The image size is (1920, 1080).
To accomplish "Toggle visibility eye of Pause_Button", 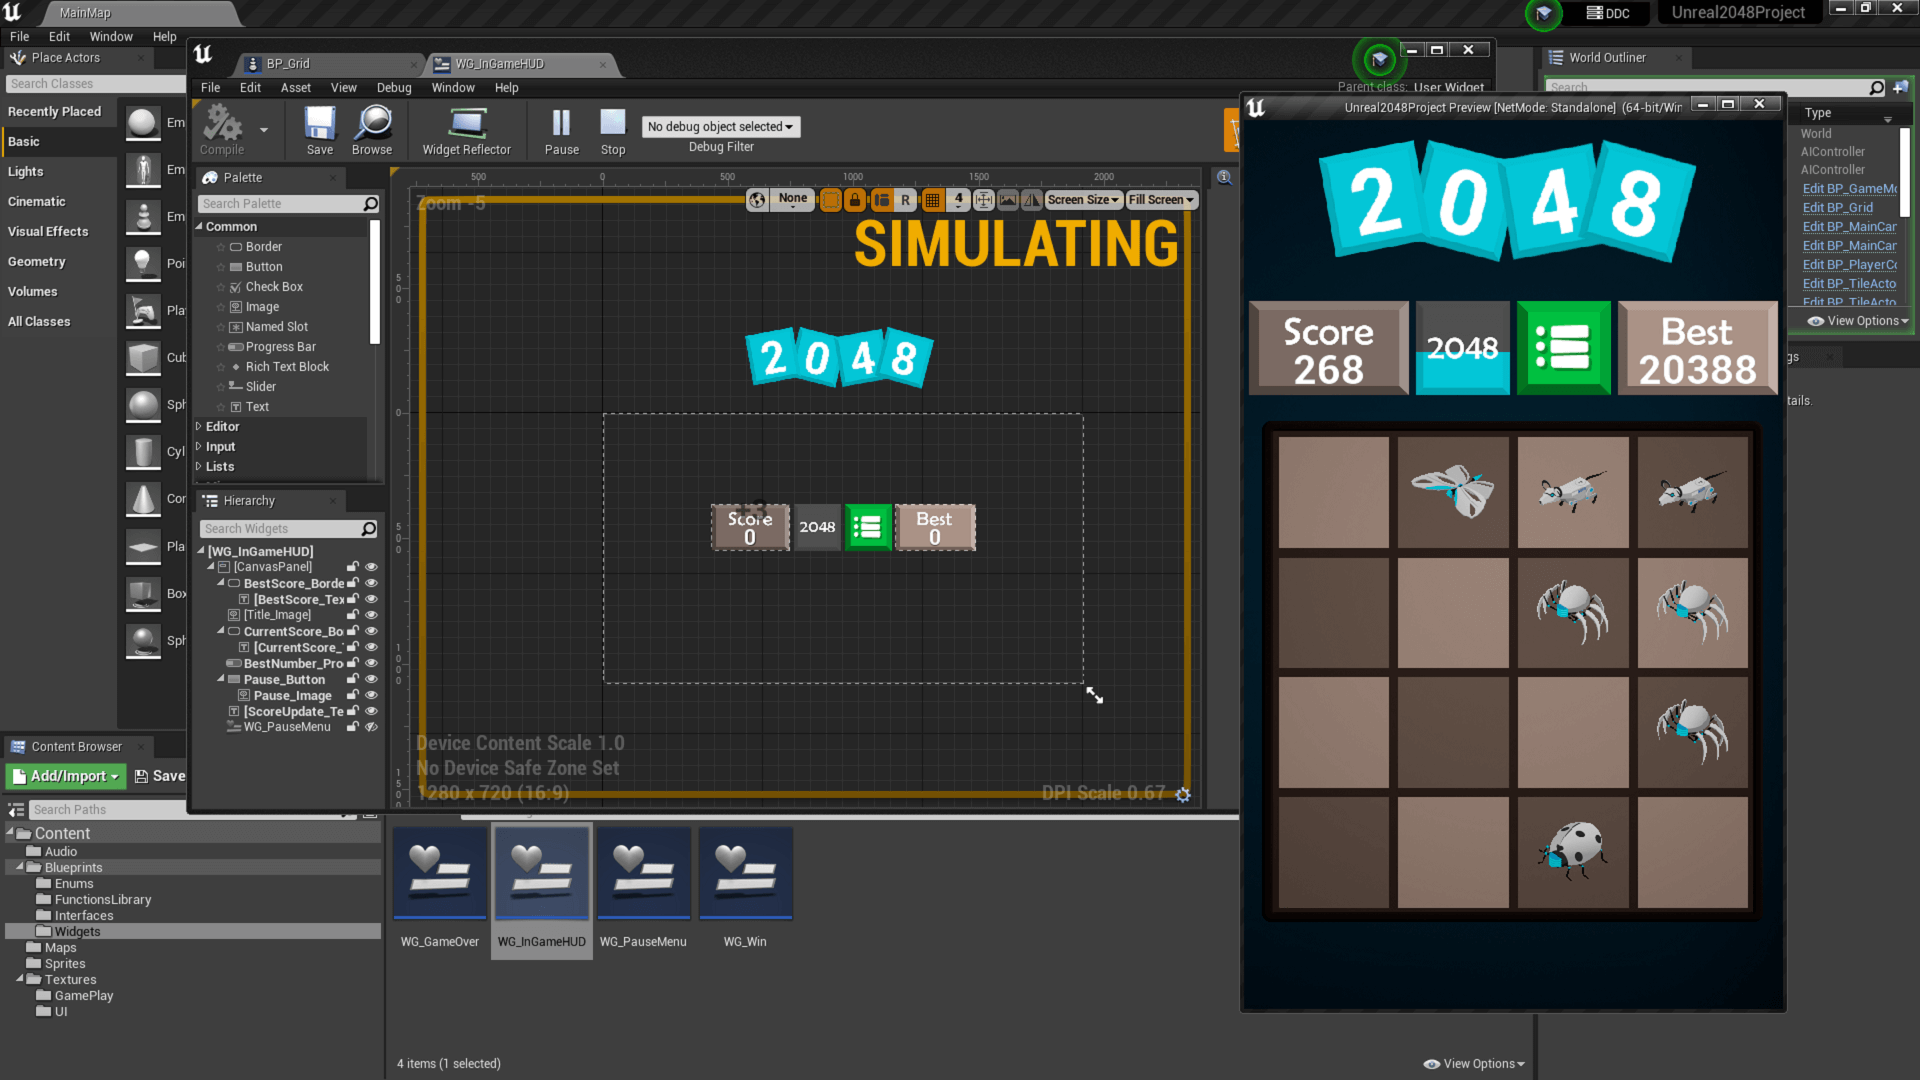I will [371, 679].
